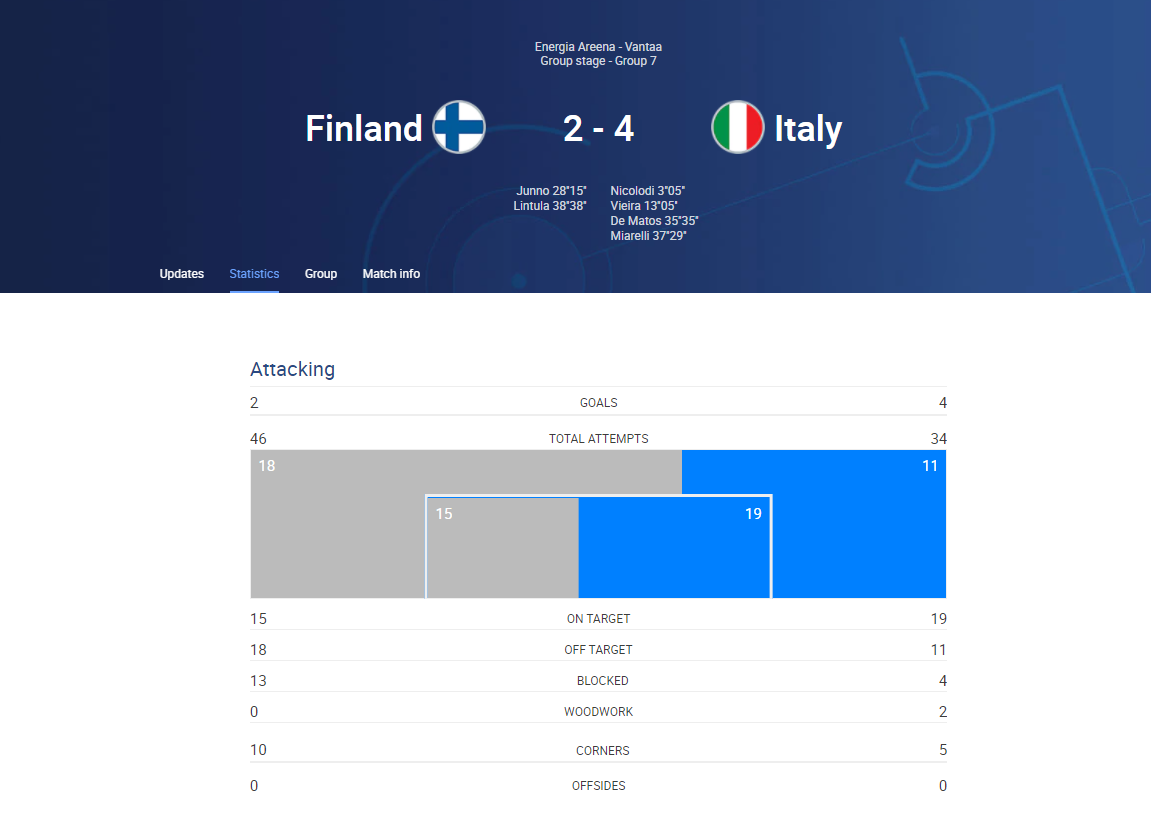Click the TOTAL ATTEMPTS row label

pos(598,439)
